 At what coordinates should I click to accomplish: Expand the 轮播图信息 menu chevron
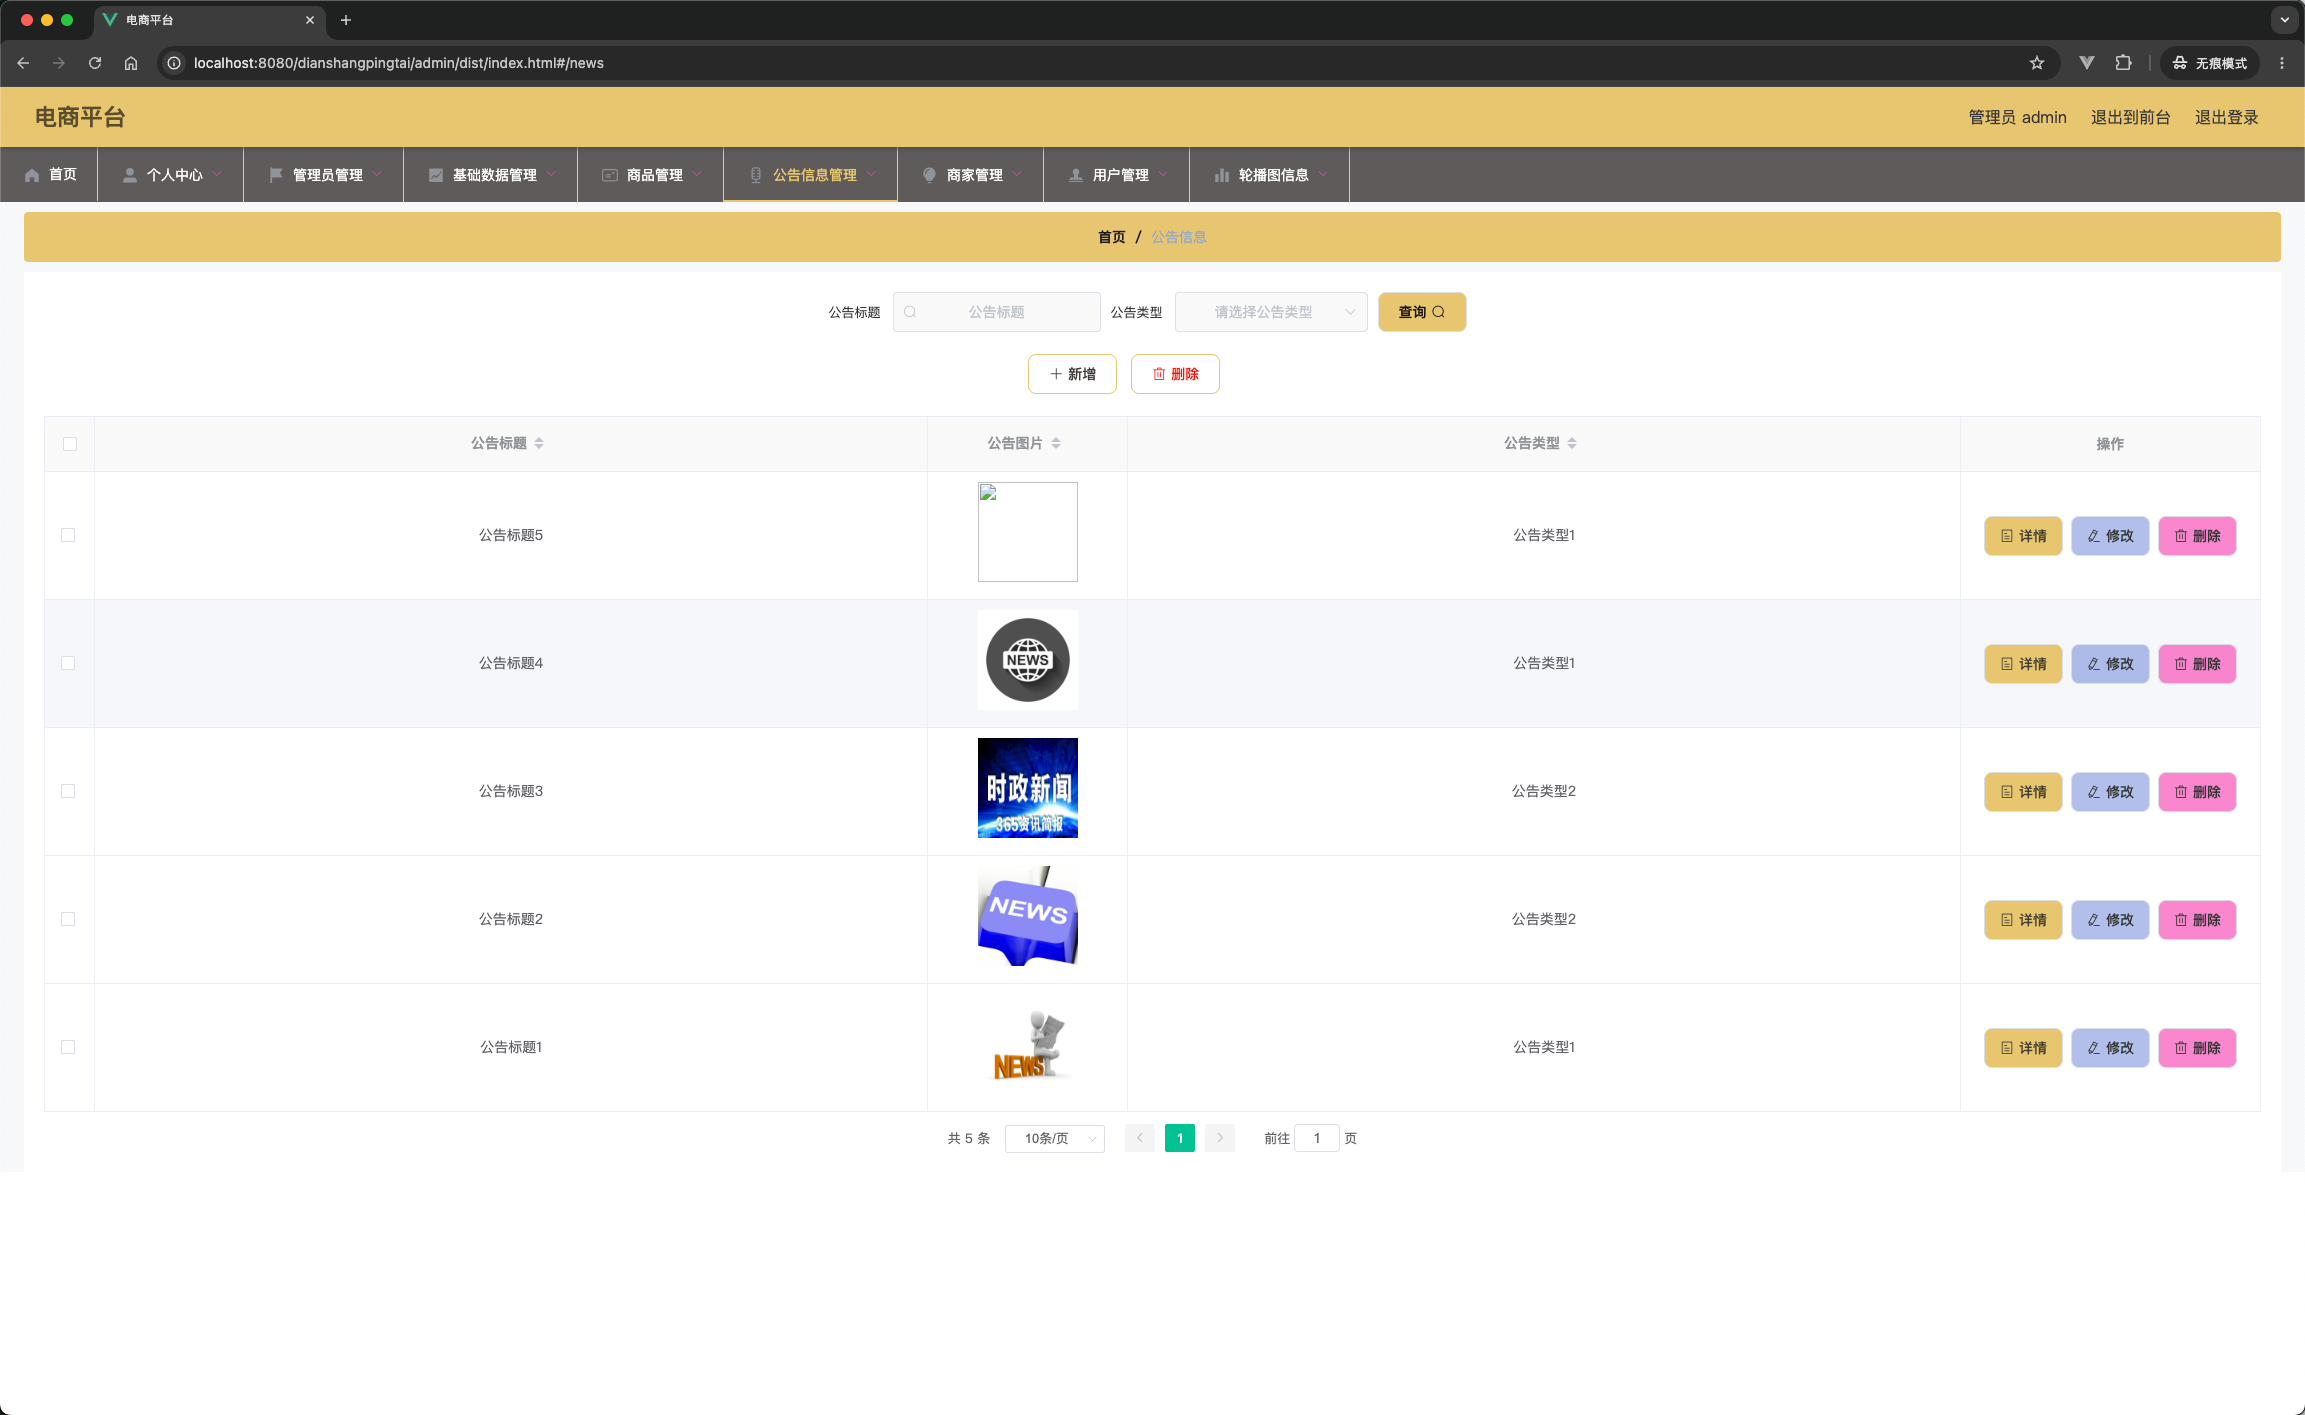coord(1323,174)
